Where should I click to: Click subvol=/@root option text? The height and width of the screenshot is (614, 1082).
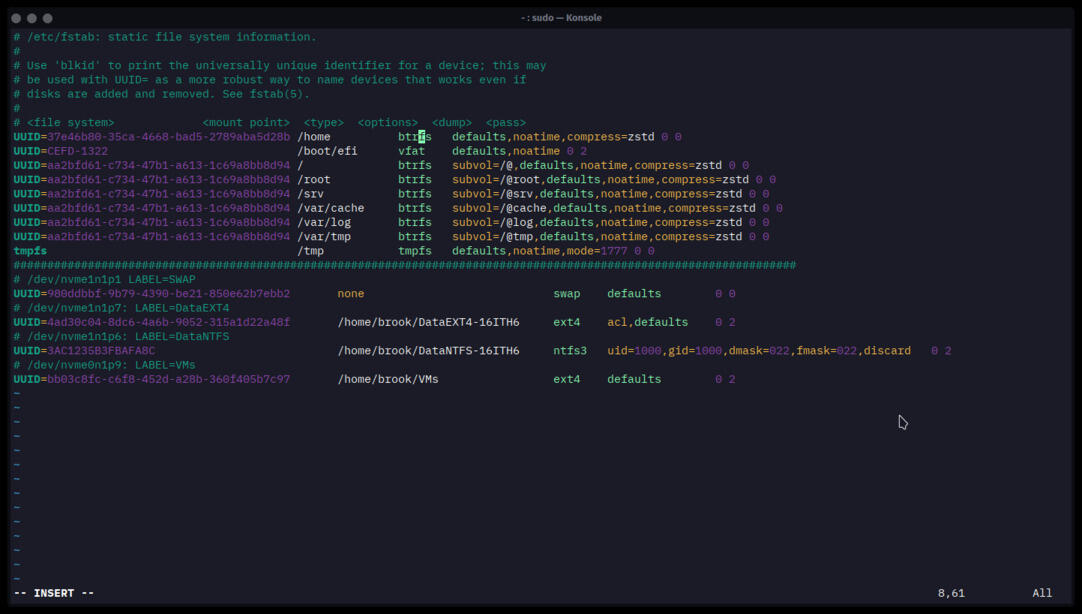496,179
